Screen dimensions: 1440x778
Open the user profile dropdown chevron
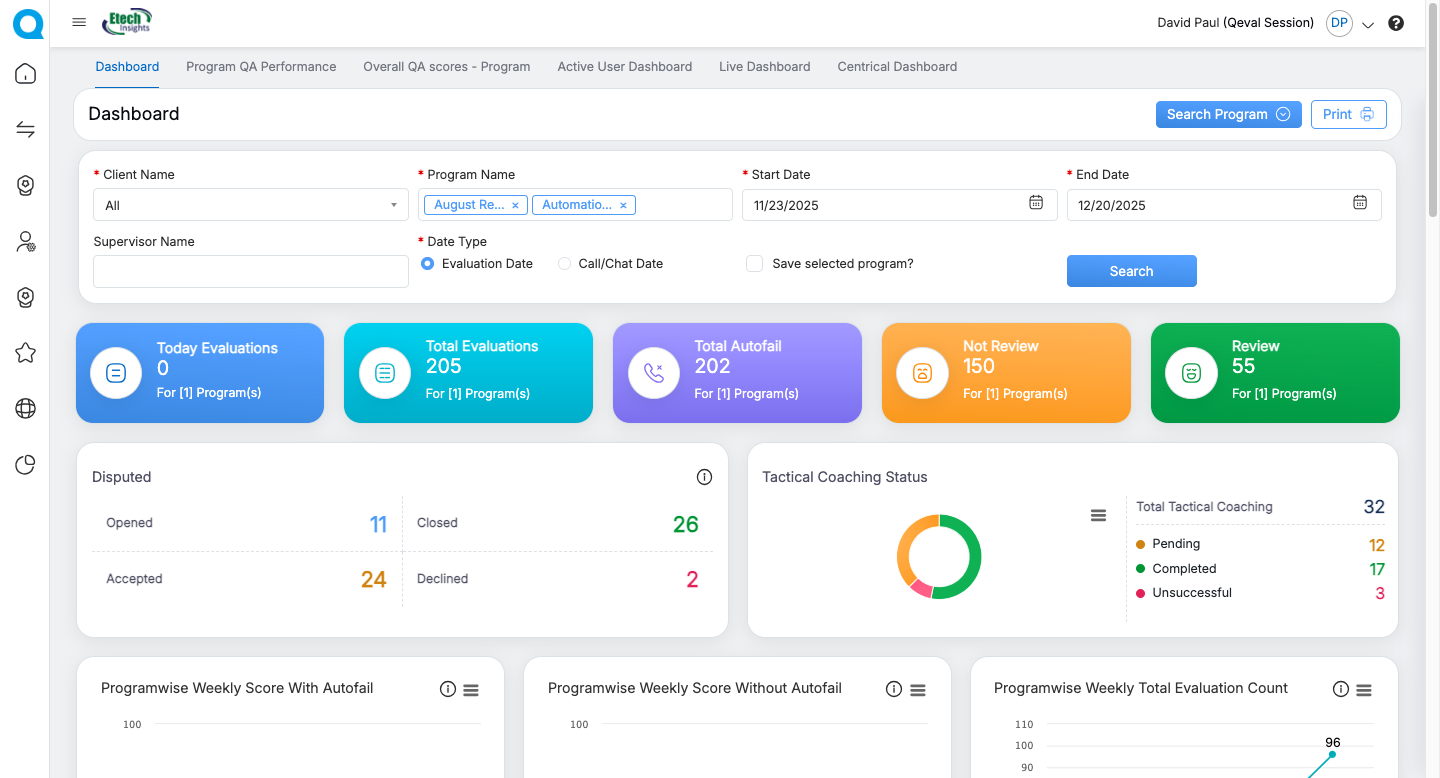coord(1368,24)
